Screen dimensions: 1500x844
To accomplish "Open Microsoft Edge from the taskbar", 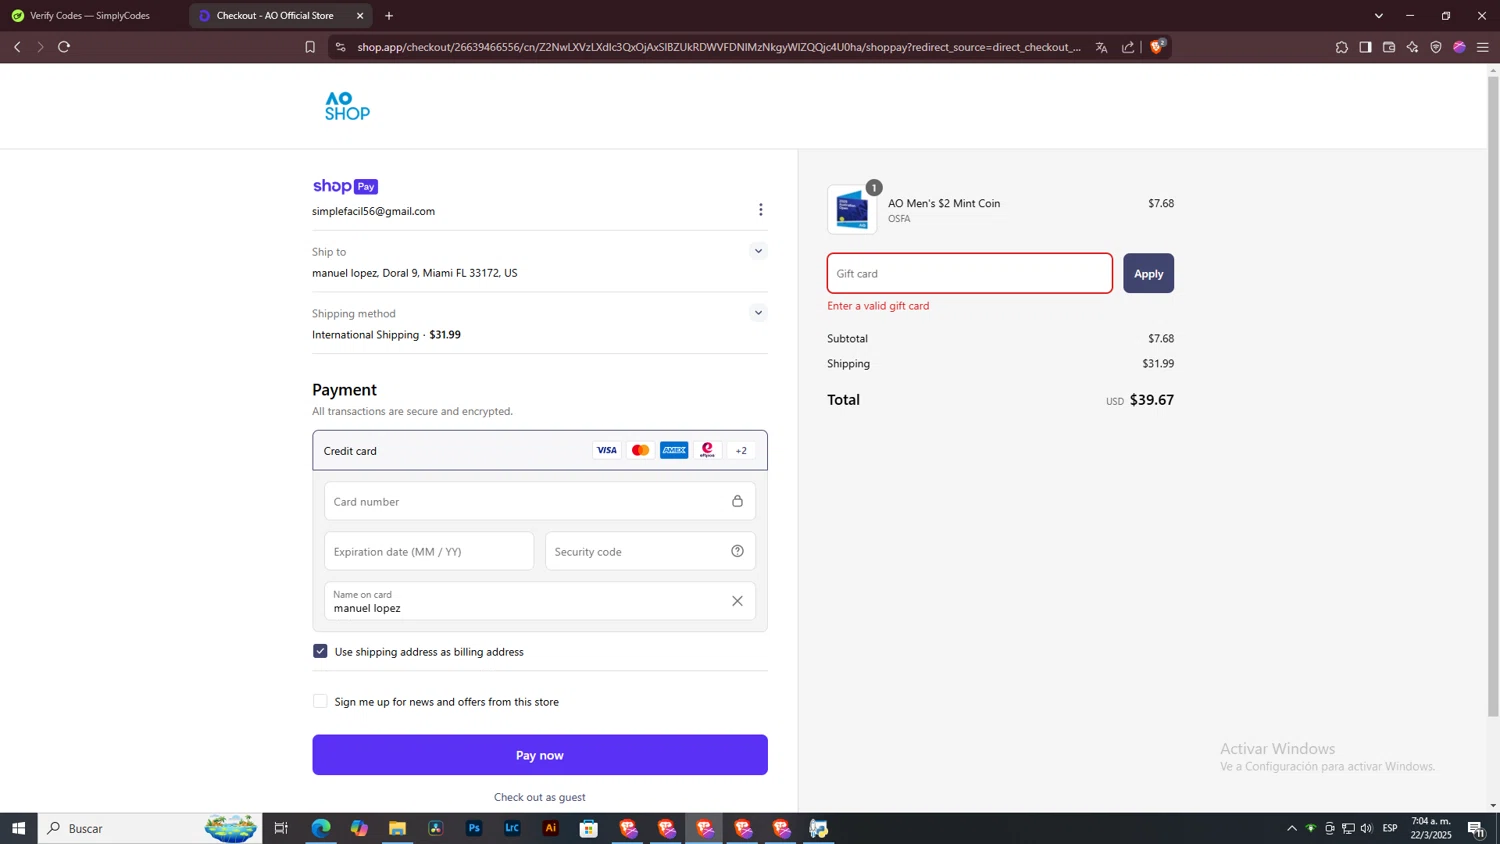I will (x=321, y=828).
